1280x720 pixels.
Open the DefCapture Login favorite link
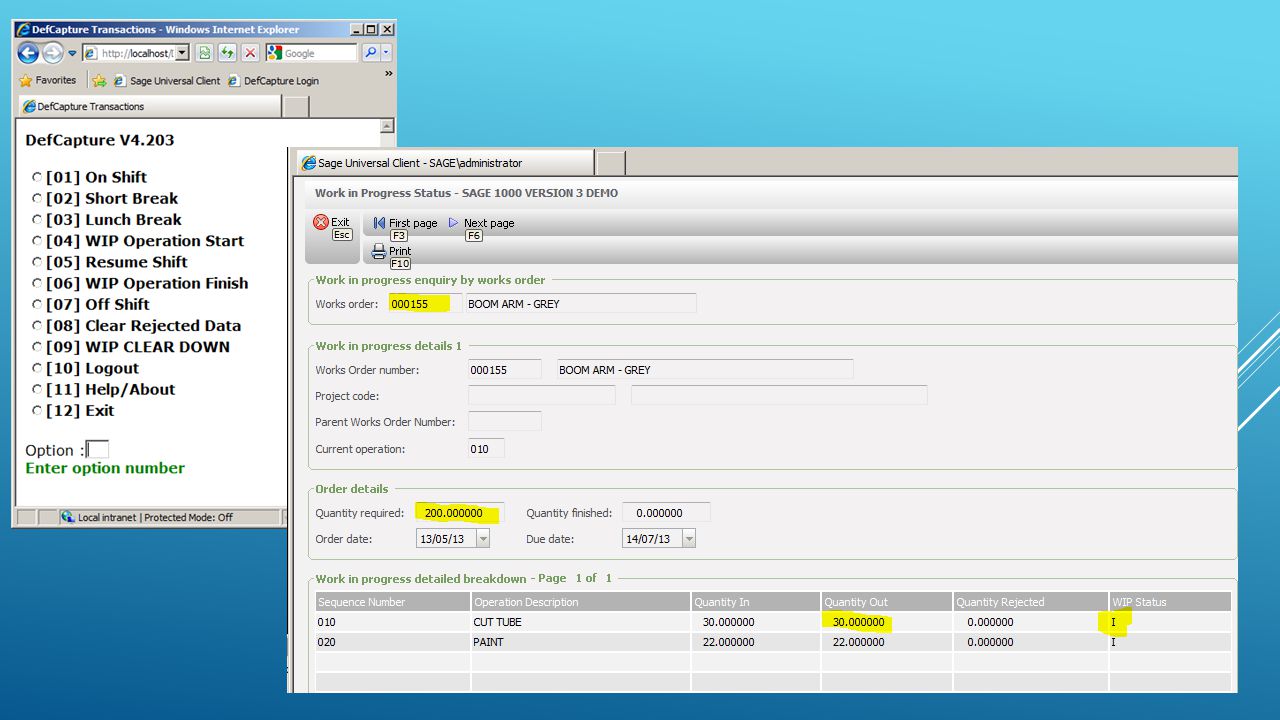(273, 81)
